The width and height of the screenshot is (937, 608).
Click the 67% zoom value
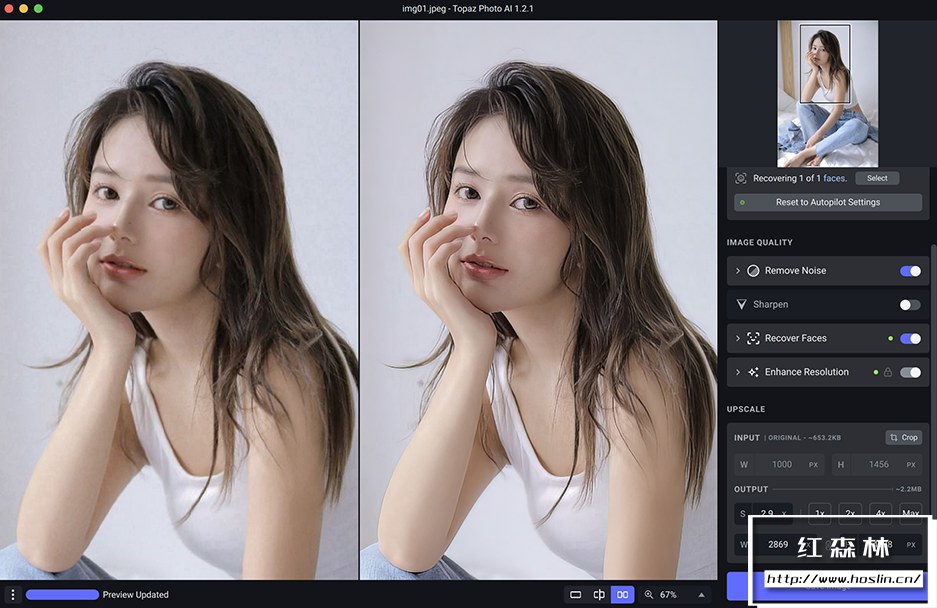click(668, 595)
